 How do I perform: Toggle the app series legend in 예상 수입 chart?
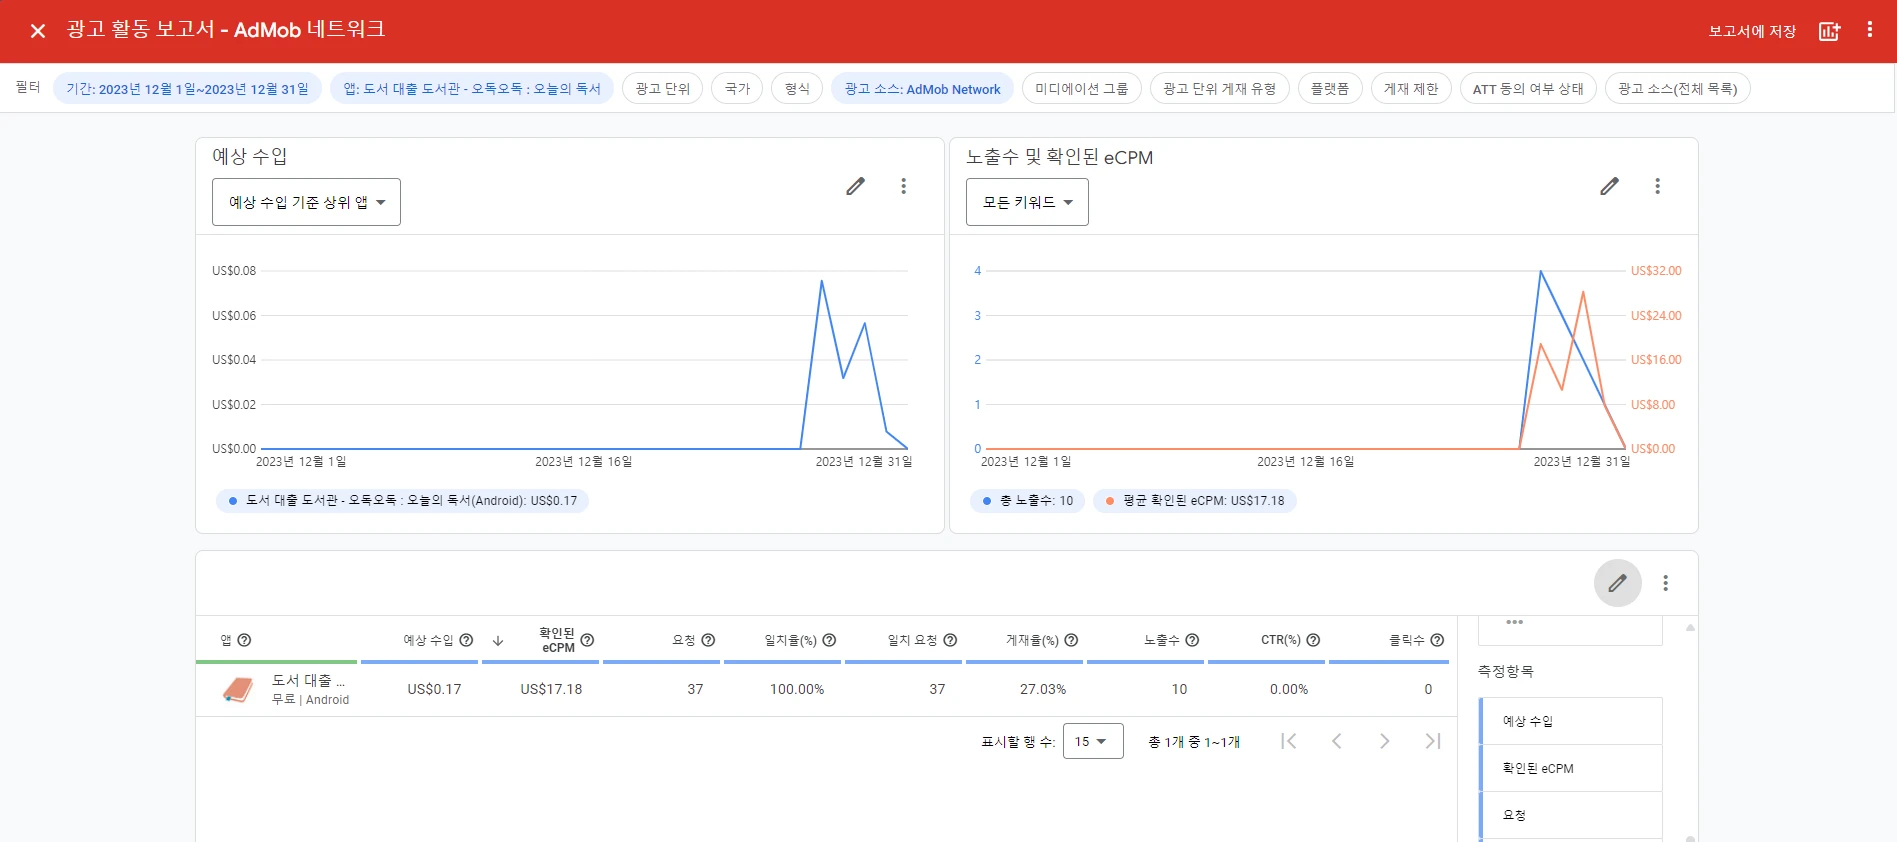pyautogui.click(x=402, y=501)
